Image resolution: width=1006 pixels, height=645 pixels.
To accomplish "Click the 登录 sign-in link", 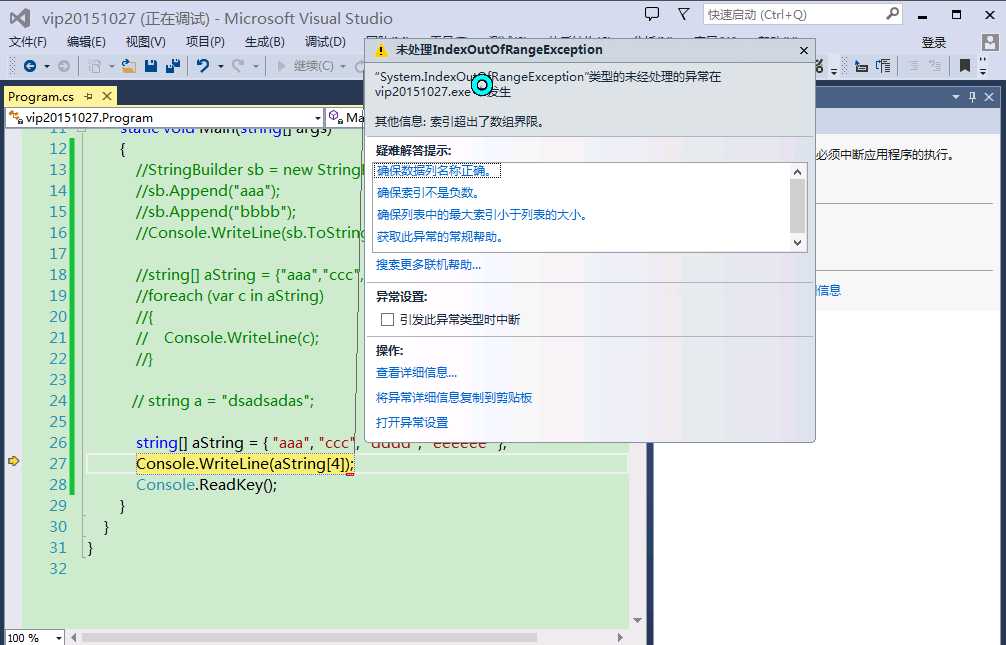I will pyautogui.click(x=934, y=42).
